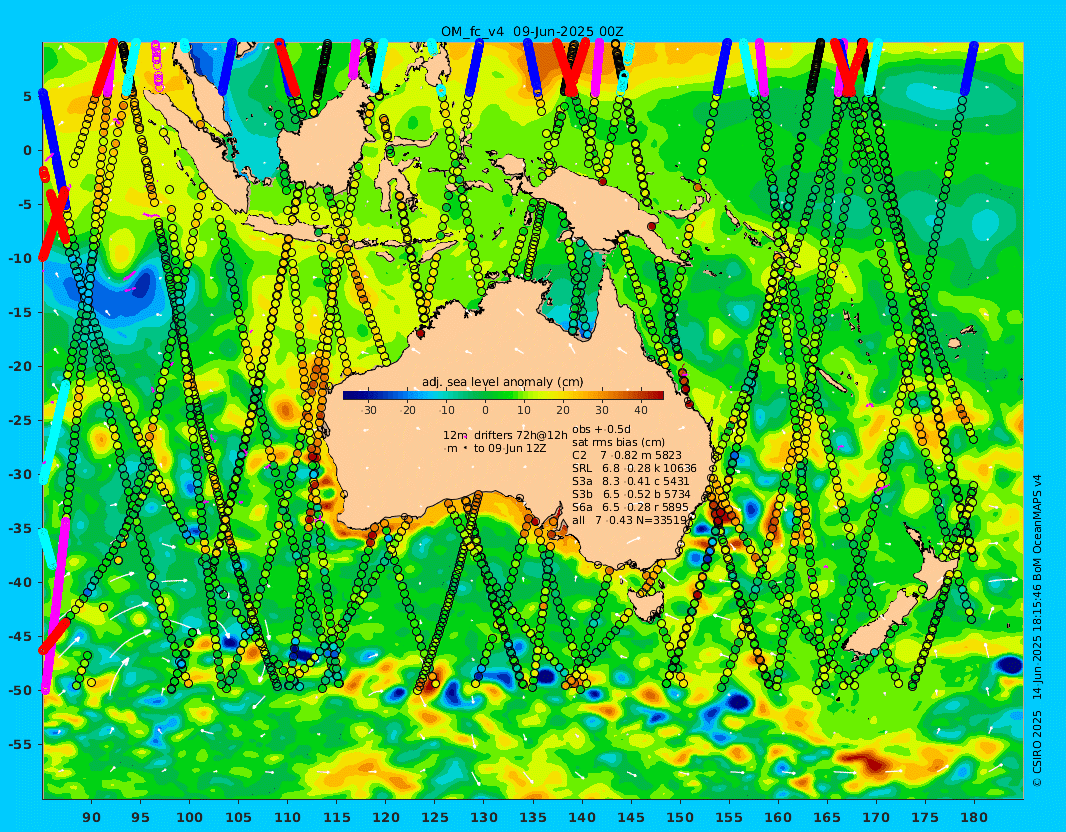Click colorbar tick label -30
Screen dimensions: 1066x832
[369, 410]
